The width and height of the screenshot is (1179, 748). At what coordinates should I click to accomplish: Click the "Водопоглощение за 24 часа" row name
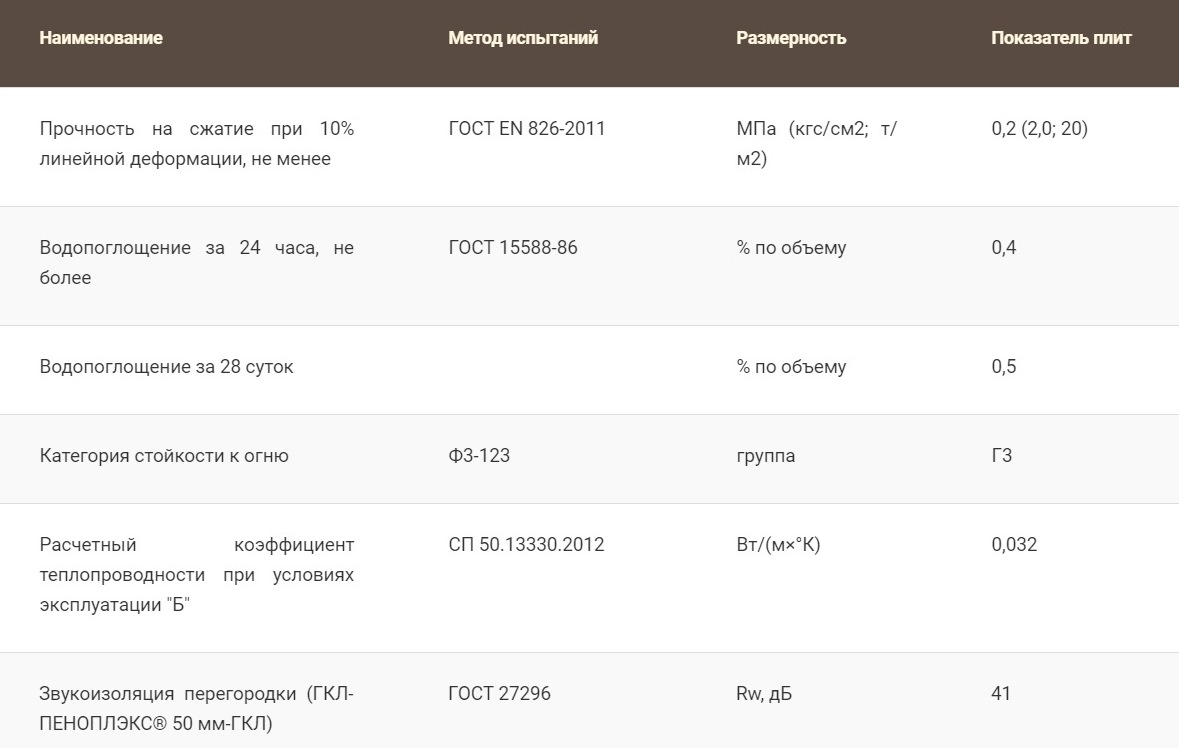pos(196,262)
